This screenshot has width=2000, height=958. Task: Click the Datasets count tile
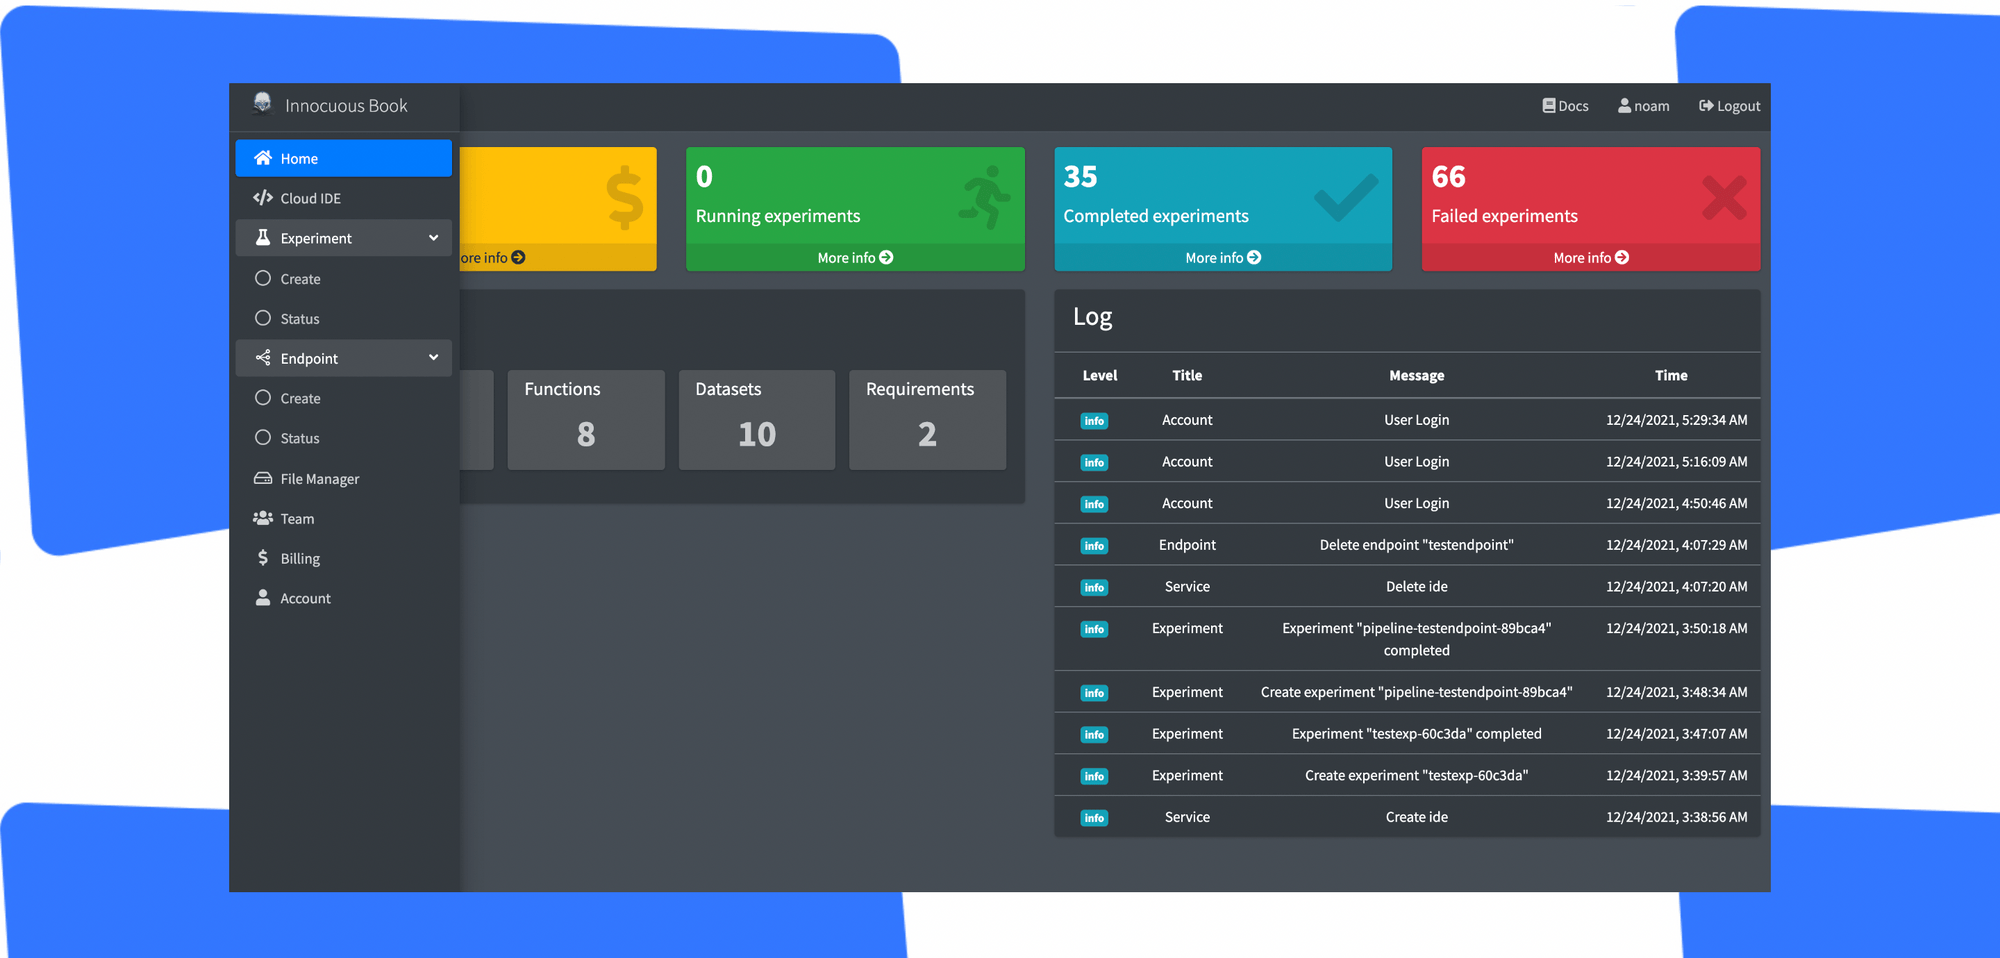click(x=756, y=419)
